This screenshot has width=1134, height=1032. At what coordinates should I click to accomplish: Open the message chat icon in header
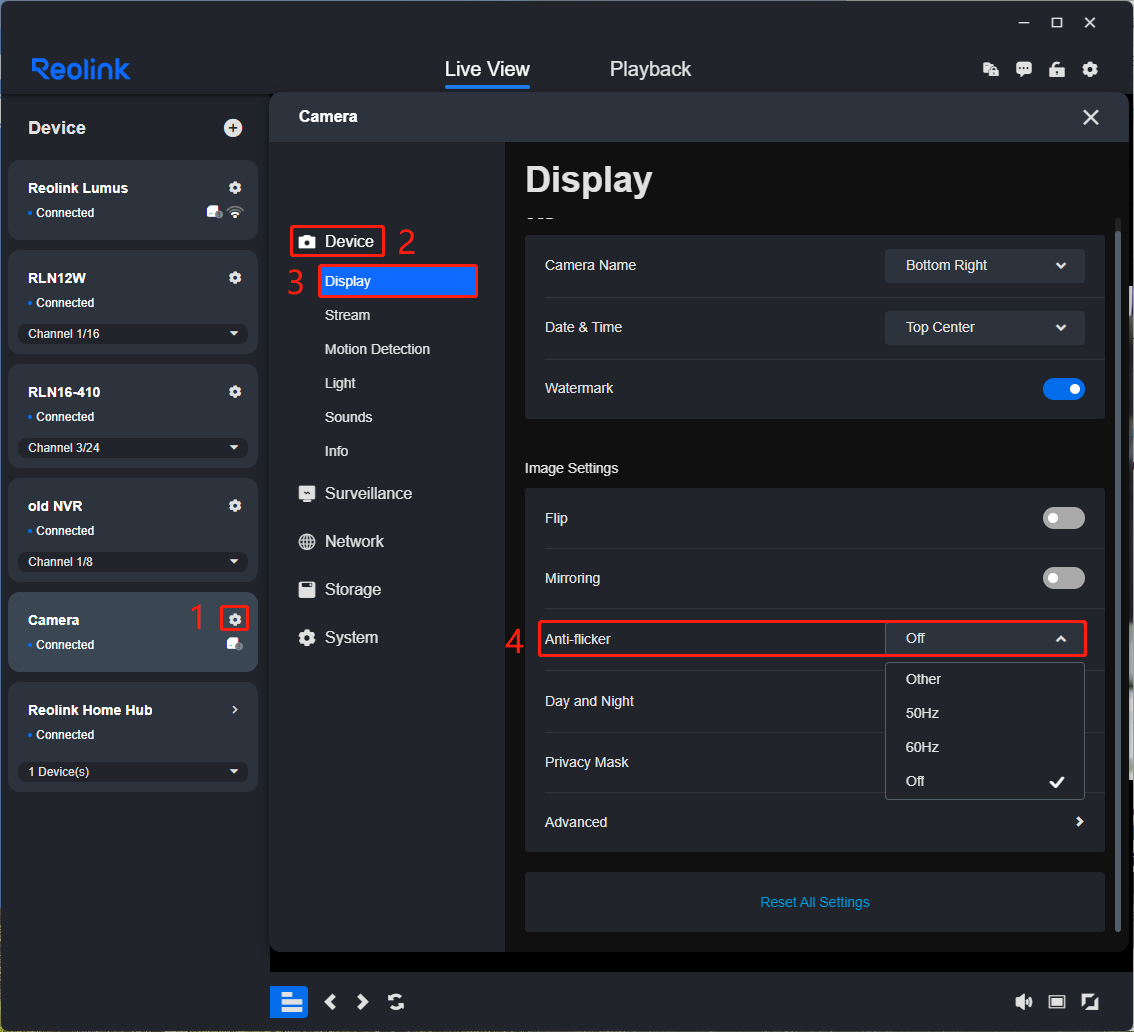[x=1024, y=69]
